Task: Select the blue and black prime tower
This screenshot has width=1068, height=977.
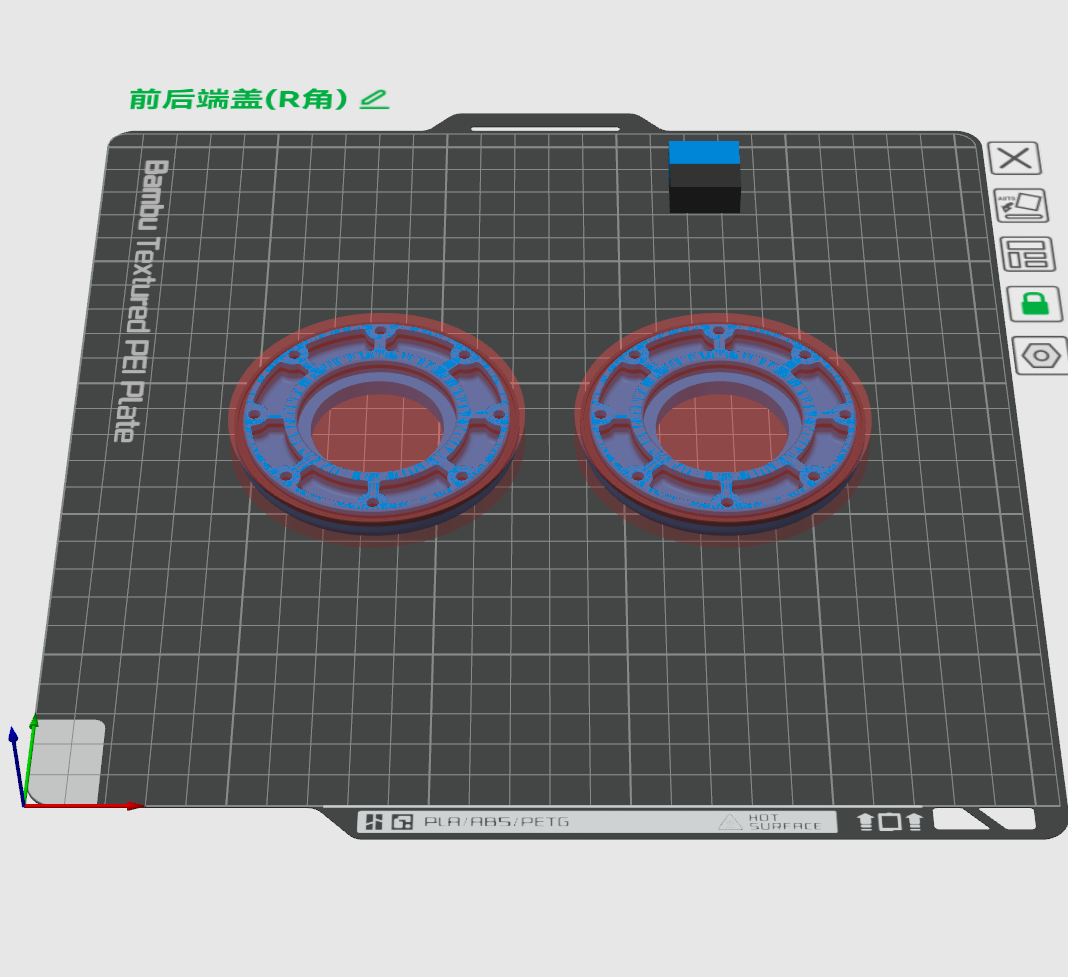Action: [x=704, y=177]
